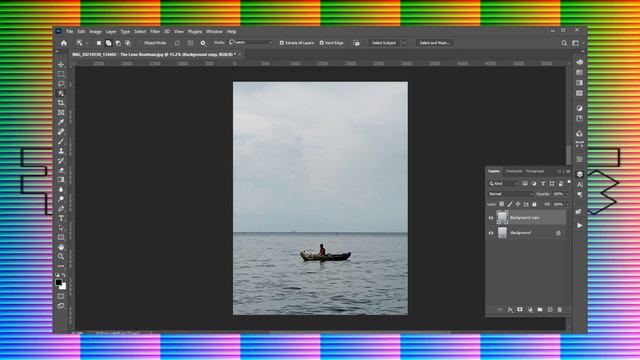The image size is (640, 360).
Task: Open the Layer menu
Action: coord(111,31)
